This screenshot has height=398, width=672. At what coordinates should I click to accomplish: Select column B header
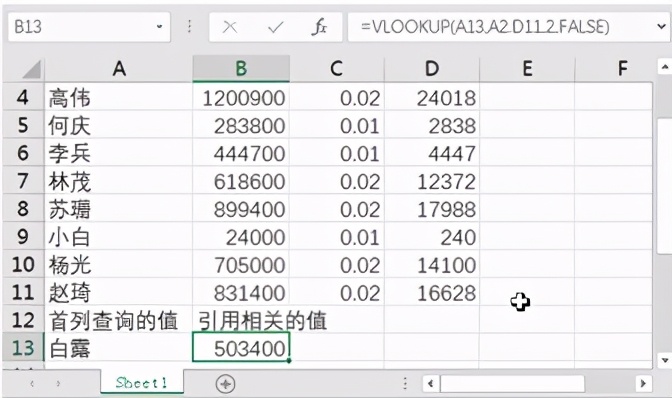(x=241, y=69)
